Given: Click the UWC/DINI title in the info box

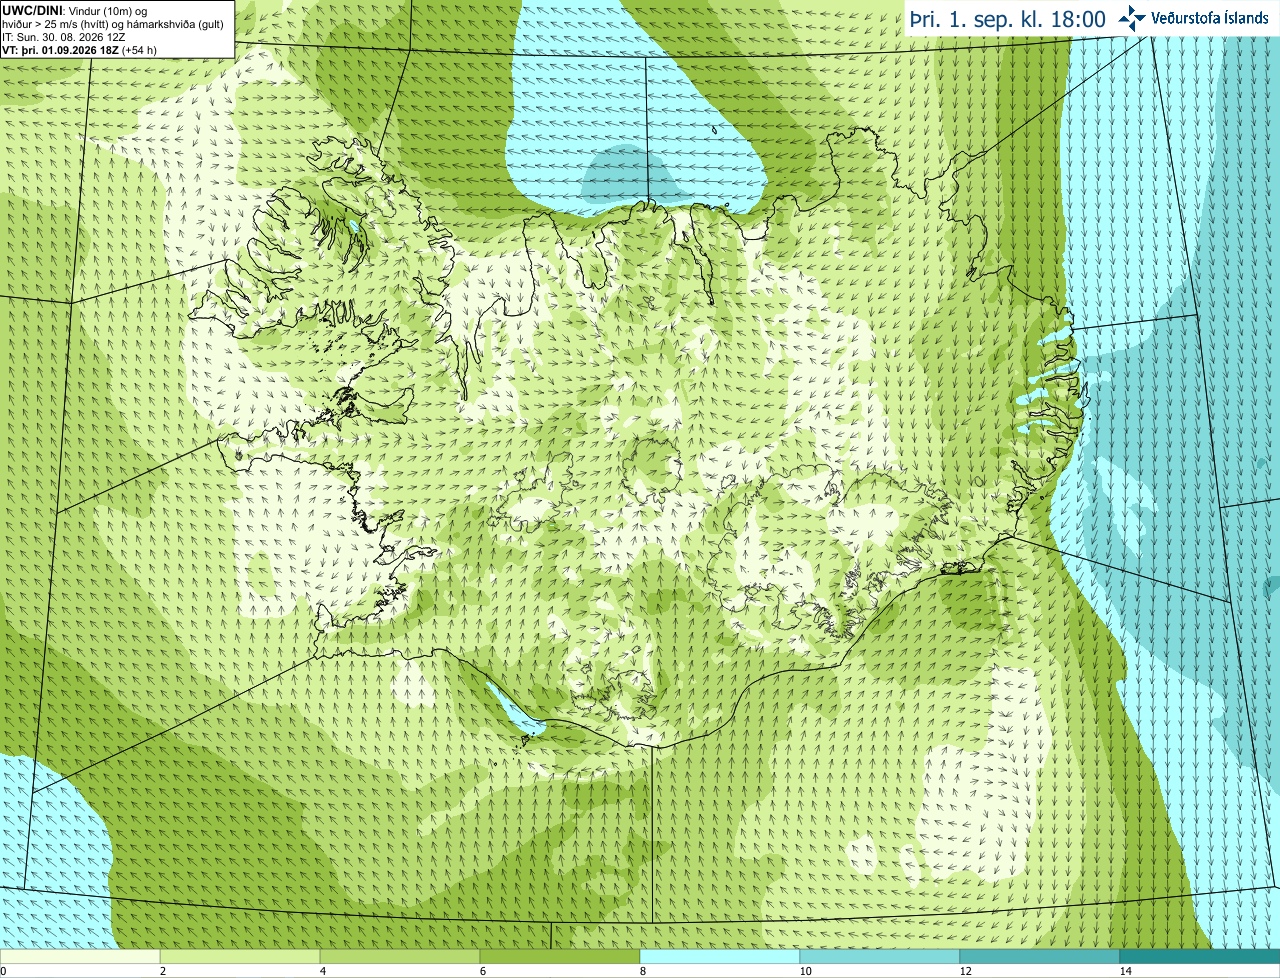Looking at the screenshot, I should pos(31,10).
